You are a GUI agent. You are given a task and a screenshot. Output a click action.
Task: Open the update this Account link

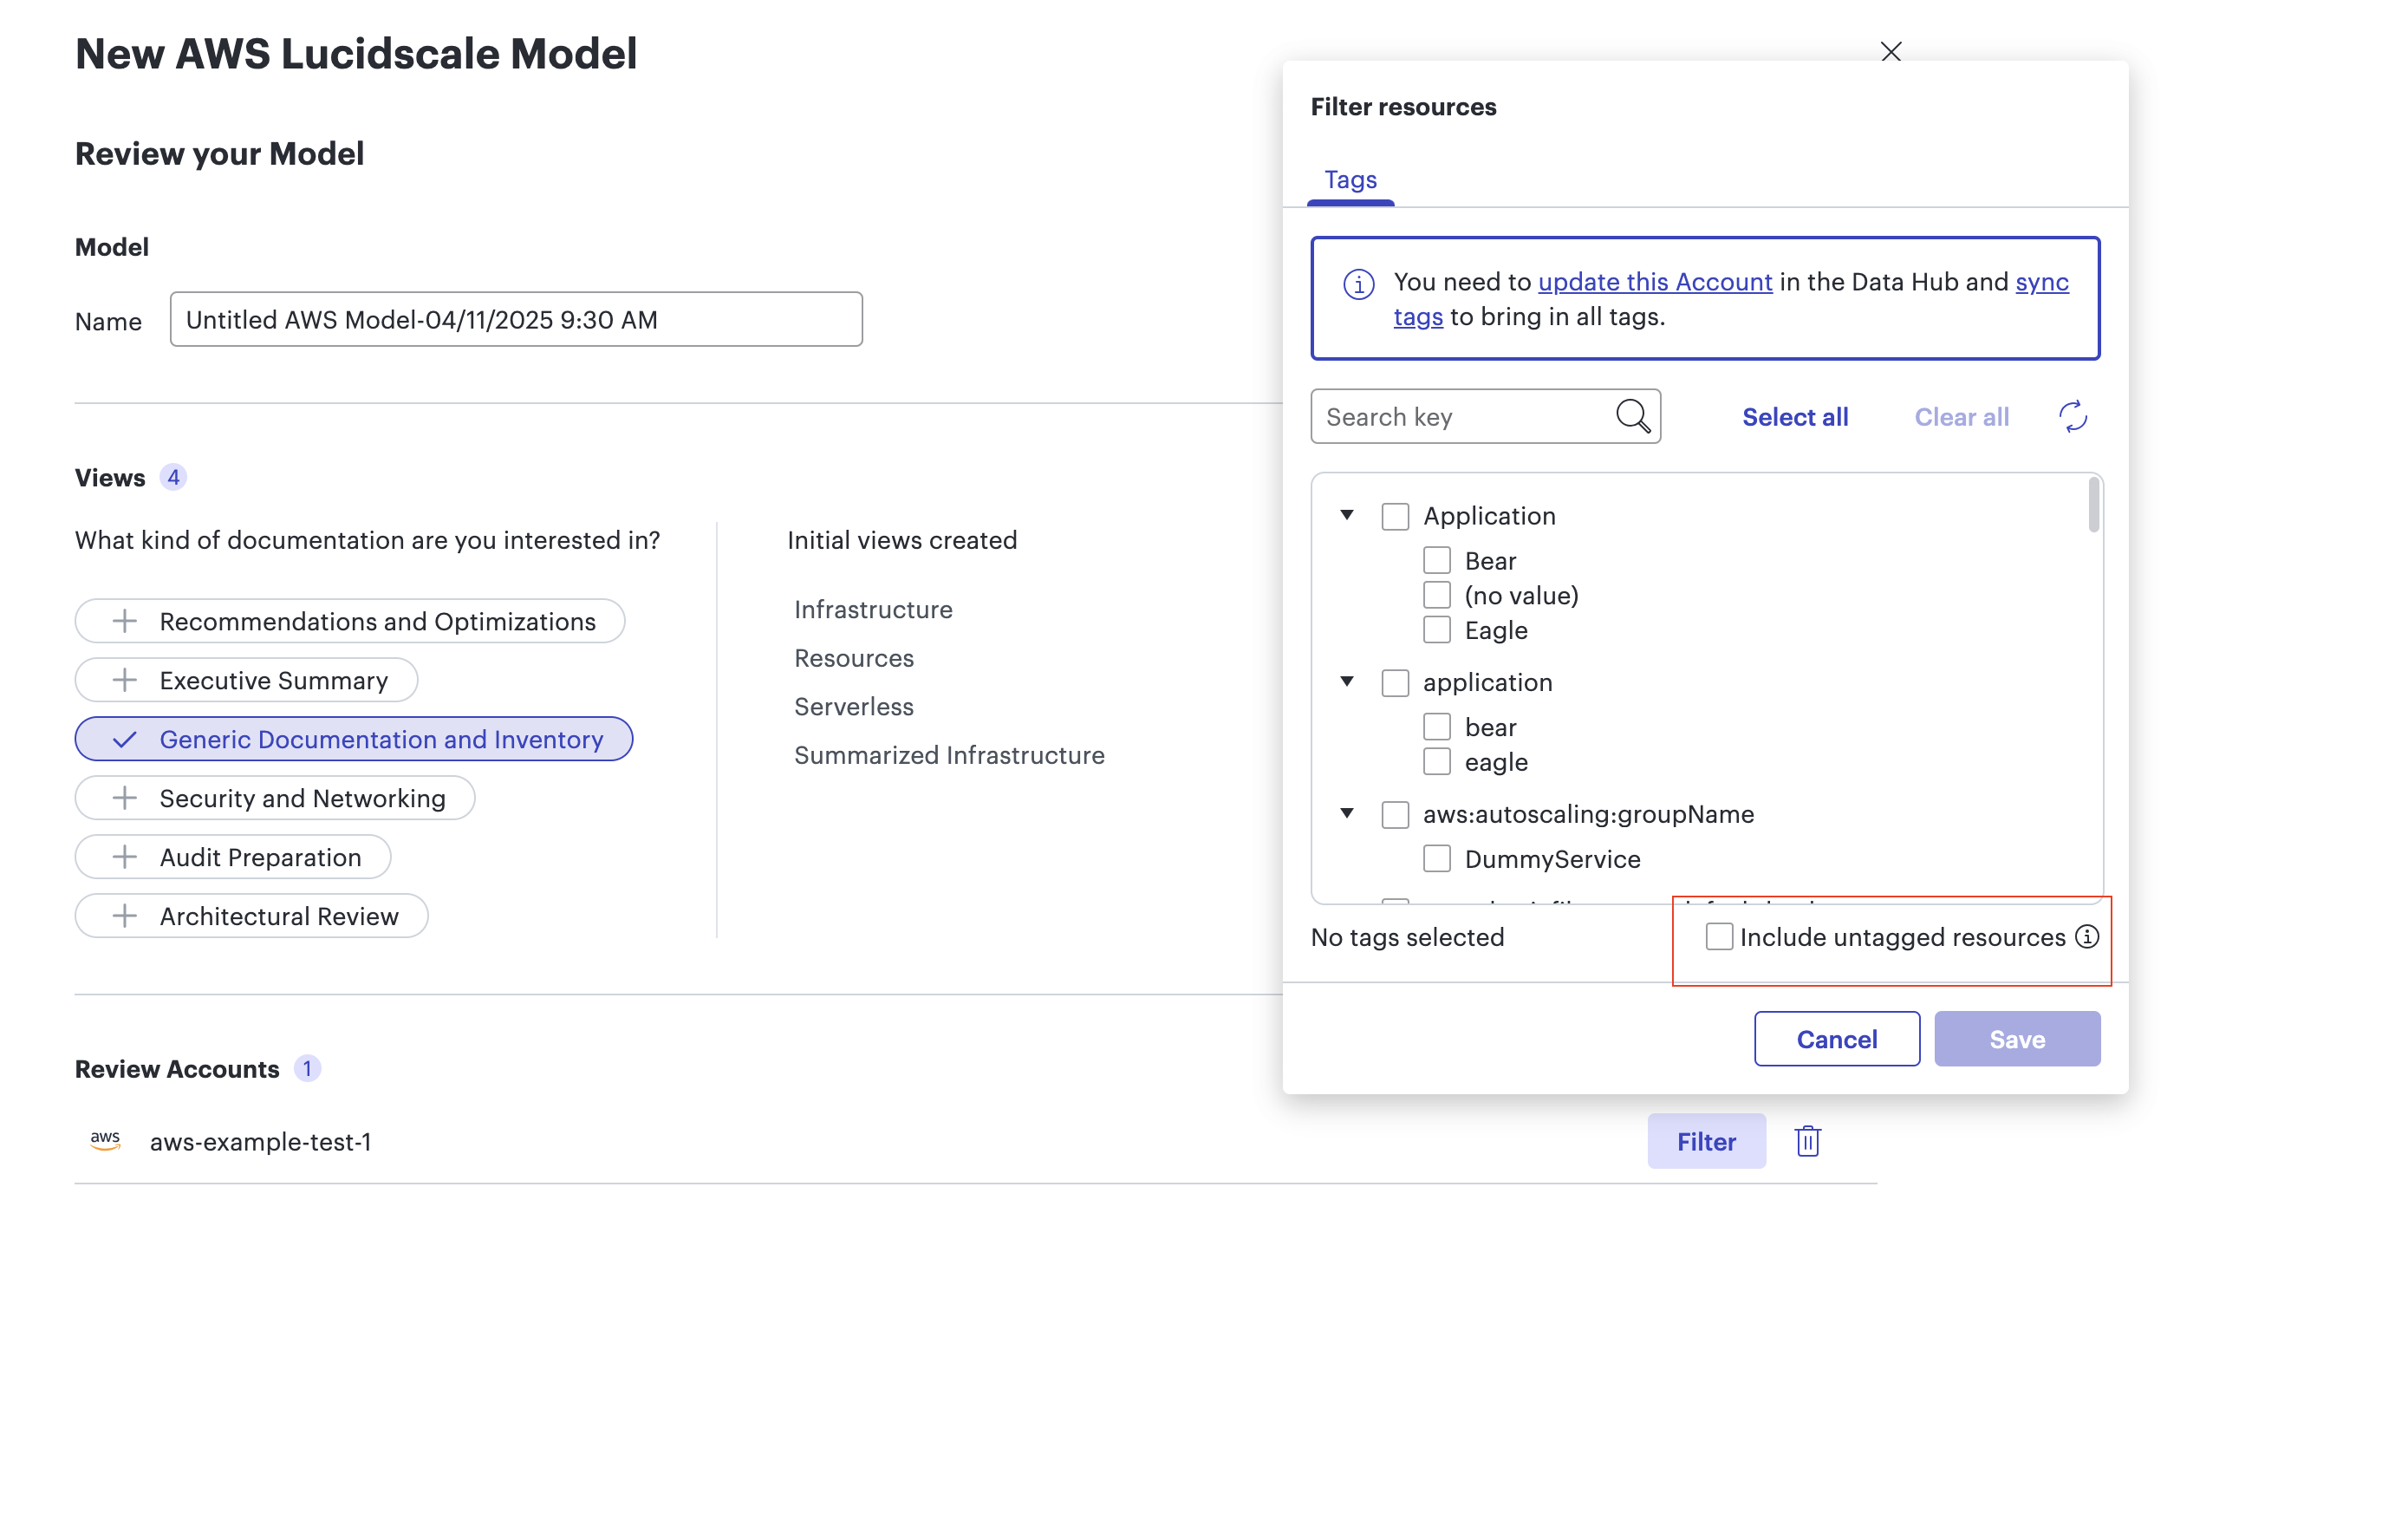[1654, 282]
